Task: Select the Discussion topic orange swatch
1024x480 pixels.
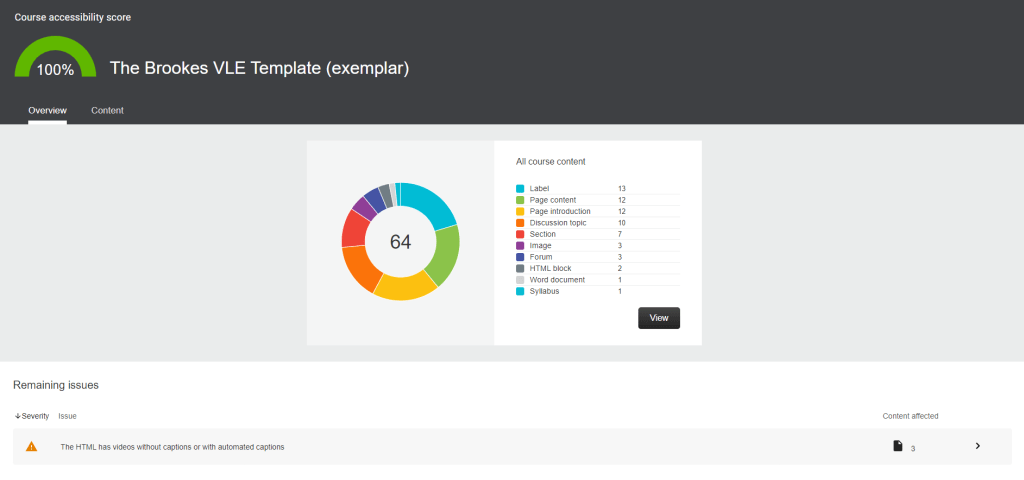Action: pos(520,223)
